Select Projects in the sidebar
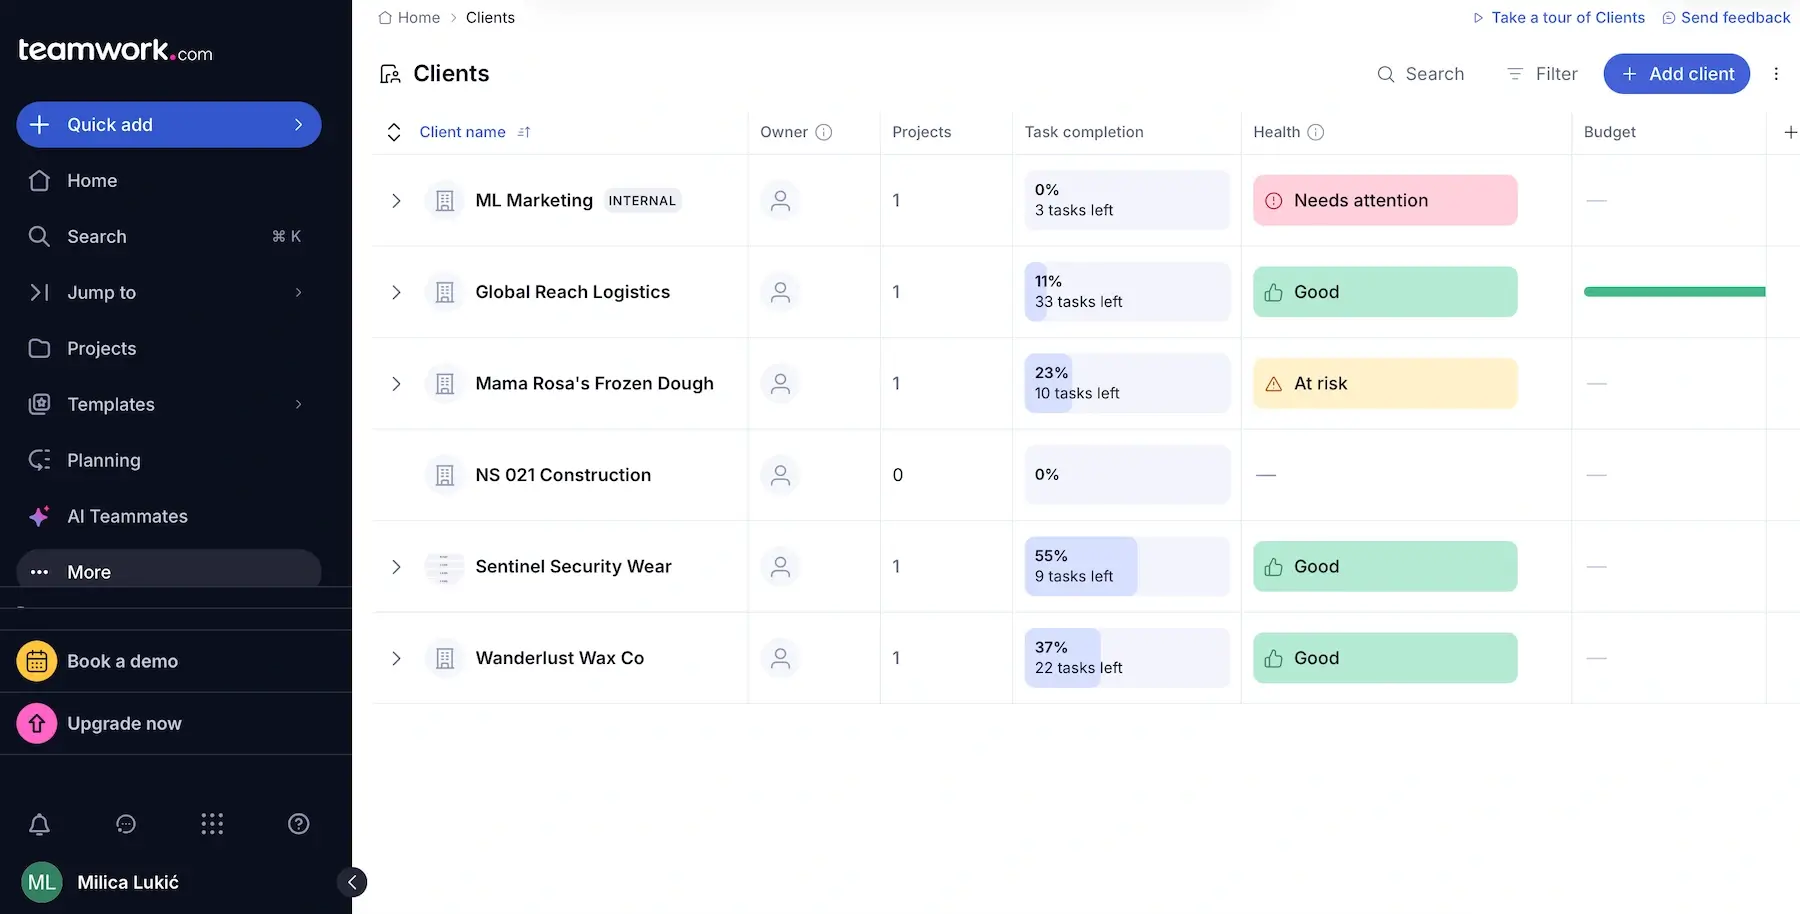 tap(101, 348)
